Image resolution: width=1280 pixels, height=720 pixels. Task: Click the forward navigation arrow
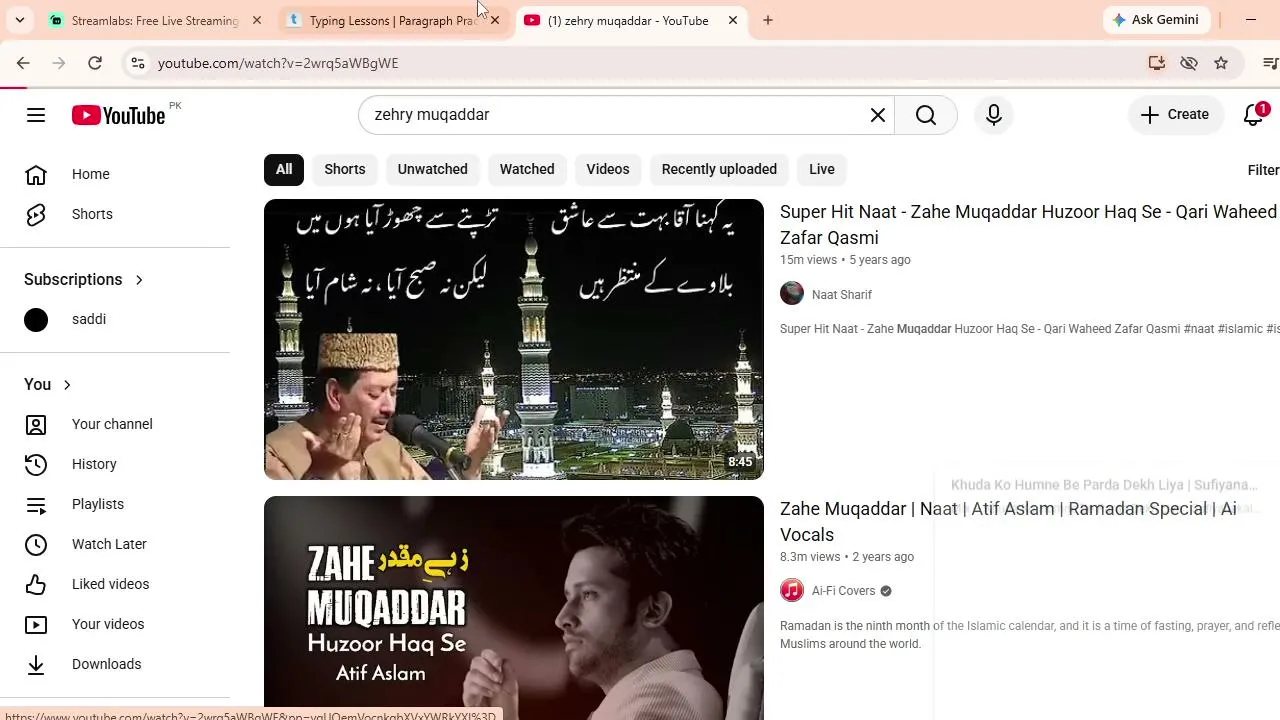pos(59,63)
